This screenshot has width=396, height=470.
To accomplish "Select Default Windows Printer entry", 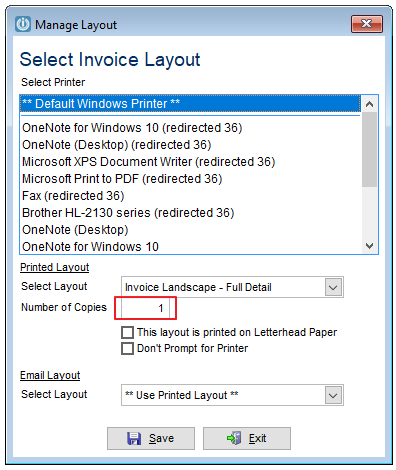I will pyautogui.click(x=190, y=104).
